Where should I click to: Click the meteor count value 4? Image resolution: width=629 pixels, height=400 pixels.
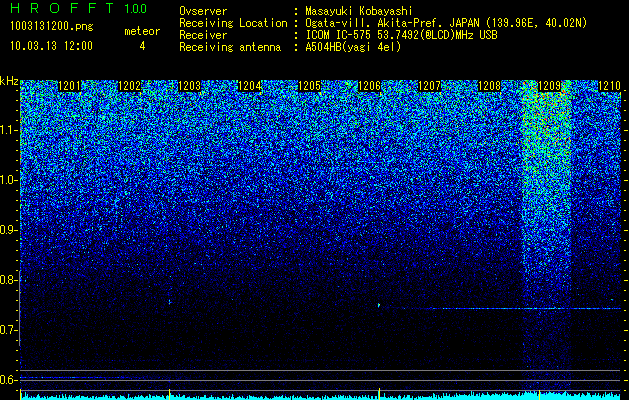(x=142, y=46)
